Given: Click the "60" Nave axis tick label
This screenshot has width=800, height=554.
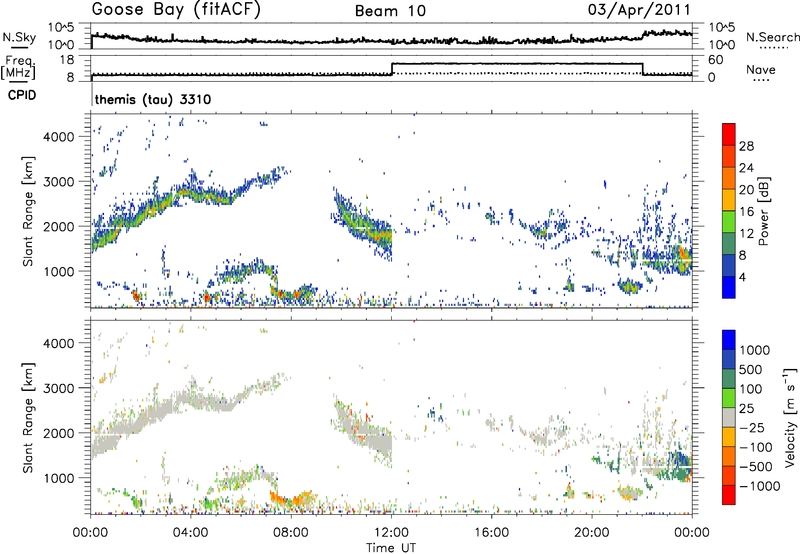Looking at the screenshot, I should [x=716, y=60].
